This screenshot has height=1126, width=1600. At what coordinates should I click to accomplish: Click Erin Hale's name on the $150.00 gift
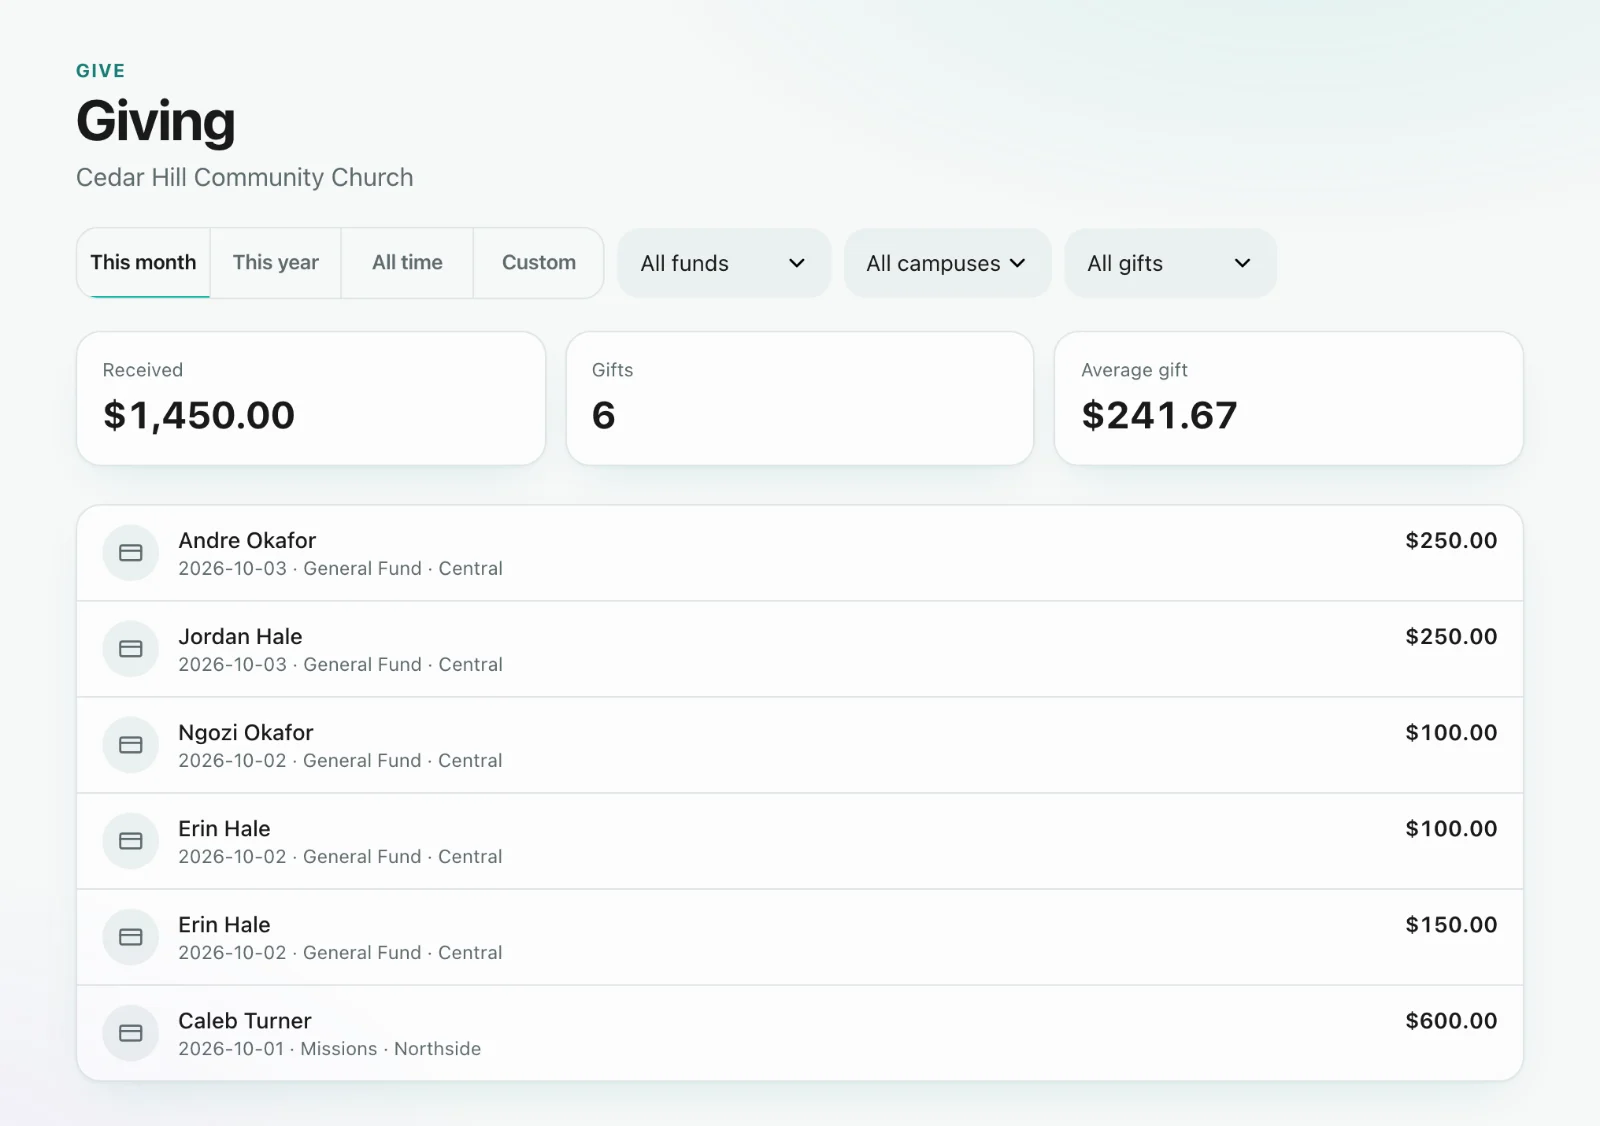pyautogui.click(x=224, y=925)
